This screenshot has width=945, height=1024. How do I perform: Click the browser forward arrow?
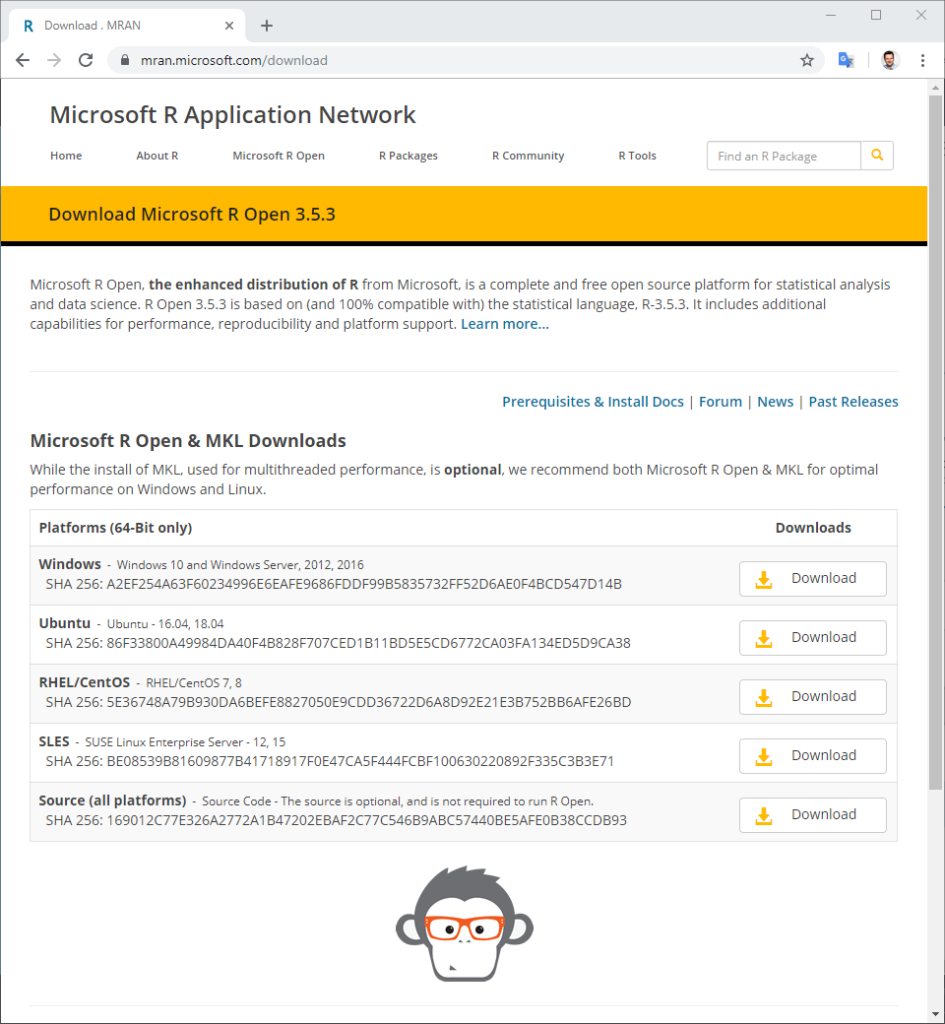tap(54, 61)
